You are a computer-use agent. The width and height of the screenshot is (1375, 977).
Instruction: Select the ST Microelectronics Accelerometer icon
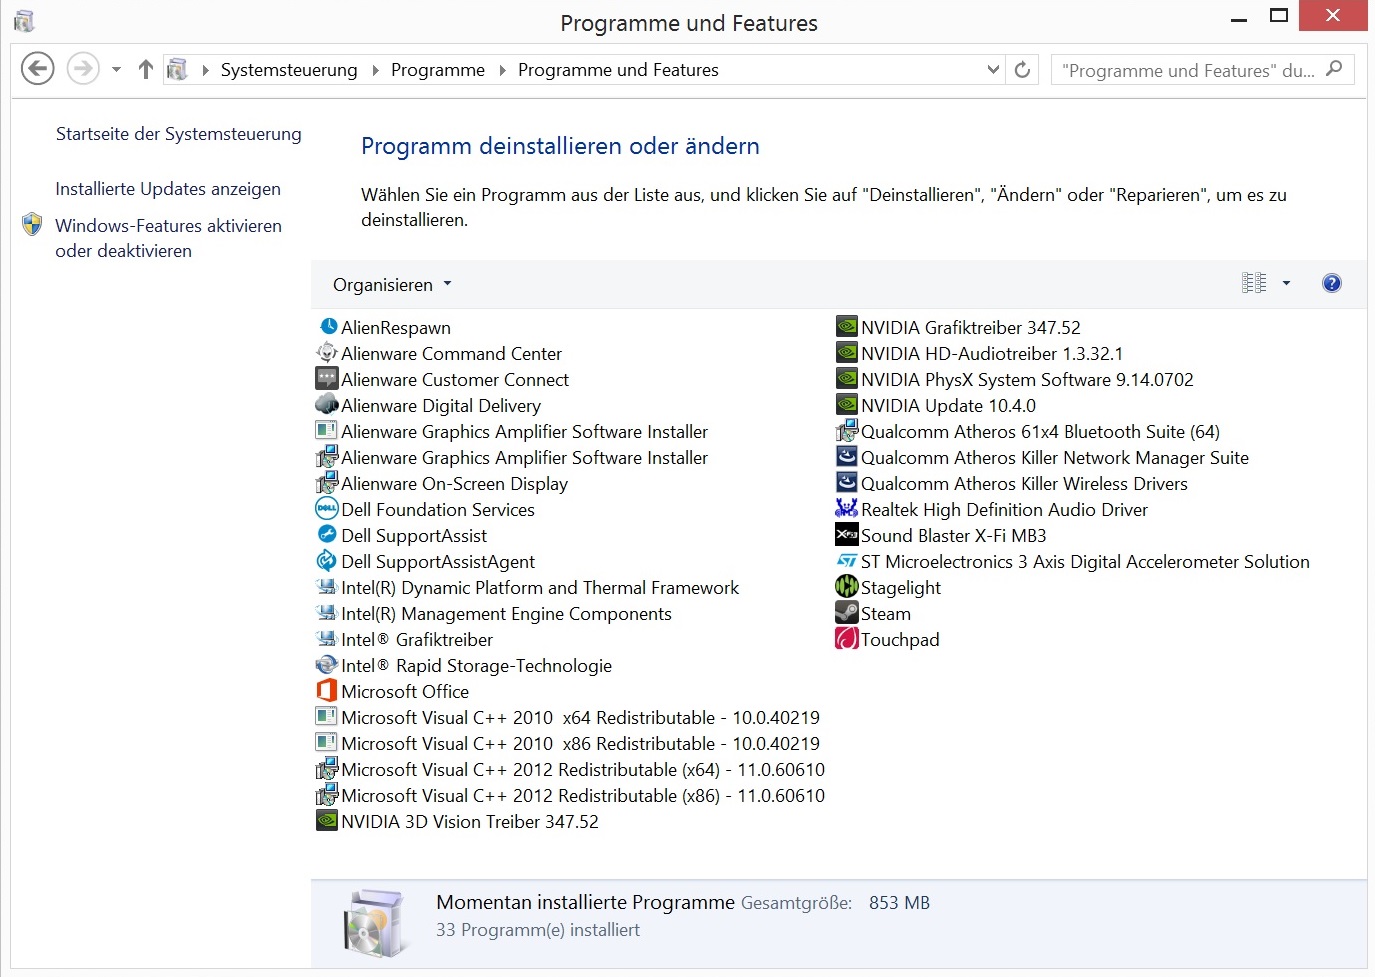847,561
